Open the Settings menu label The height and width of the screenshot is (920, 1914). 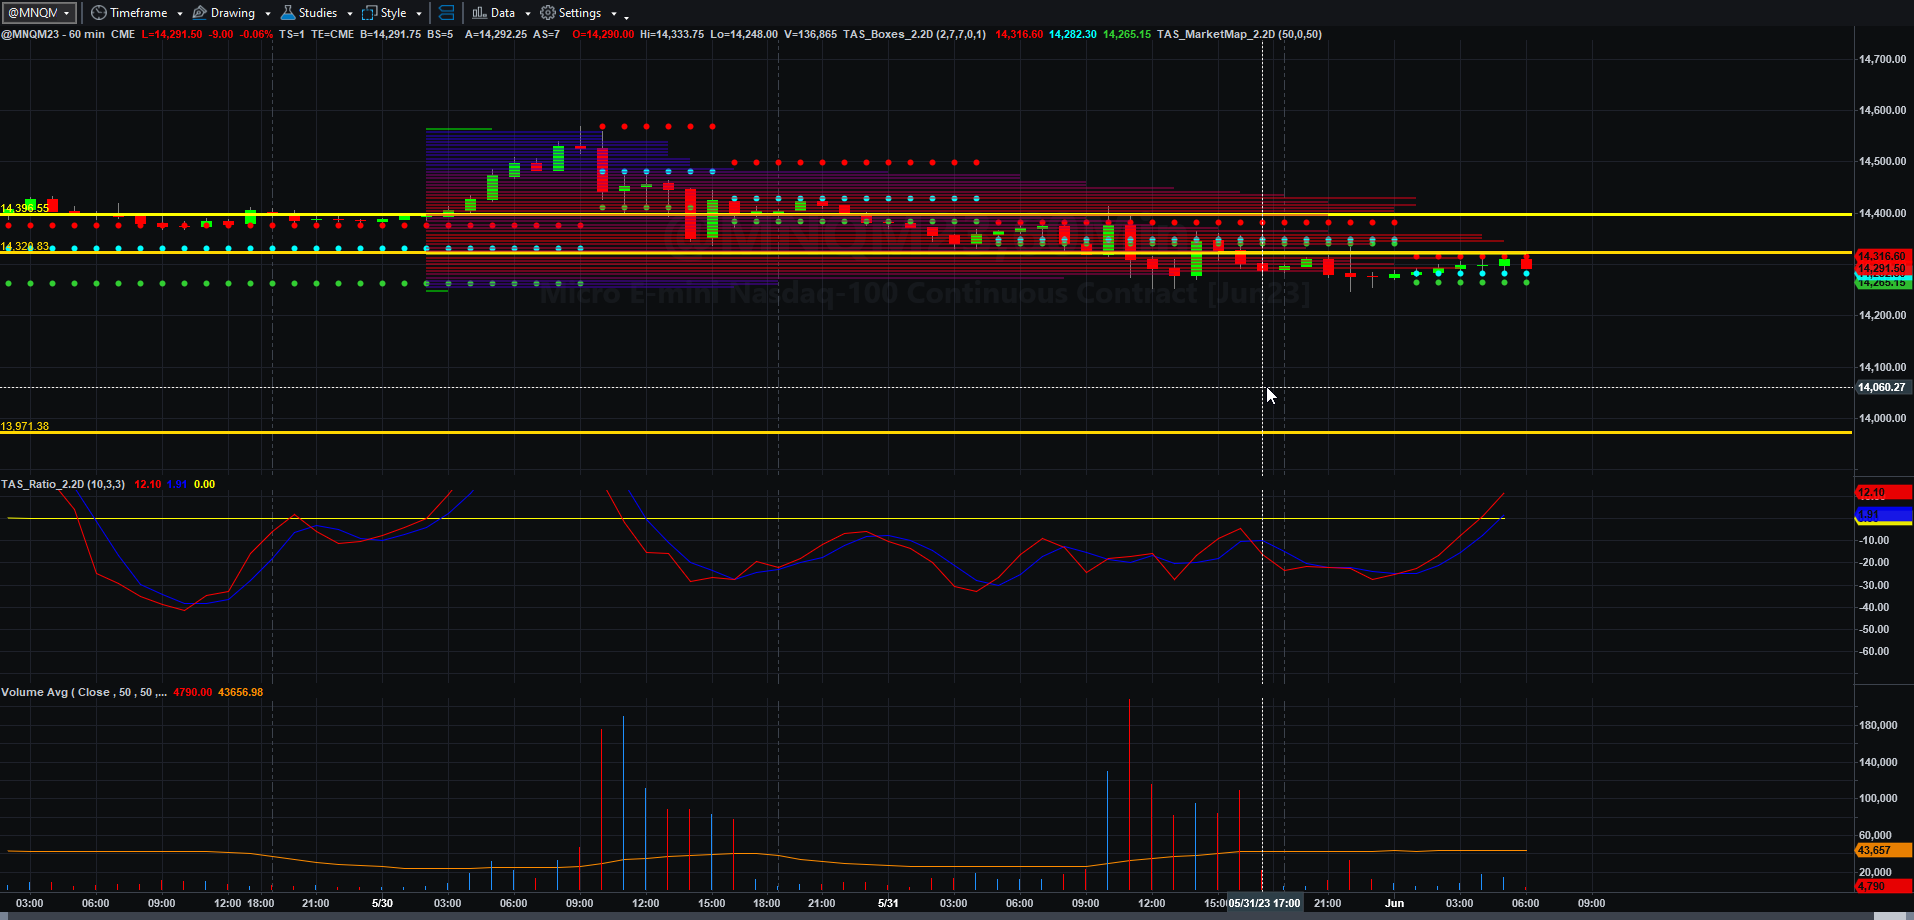click(x=580, y=13)
